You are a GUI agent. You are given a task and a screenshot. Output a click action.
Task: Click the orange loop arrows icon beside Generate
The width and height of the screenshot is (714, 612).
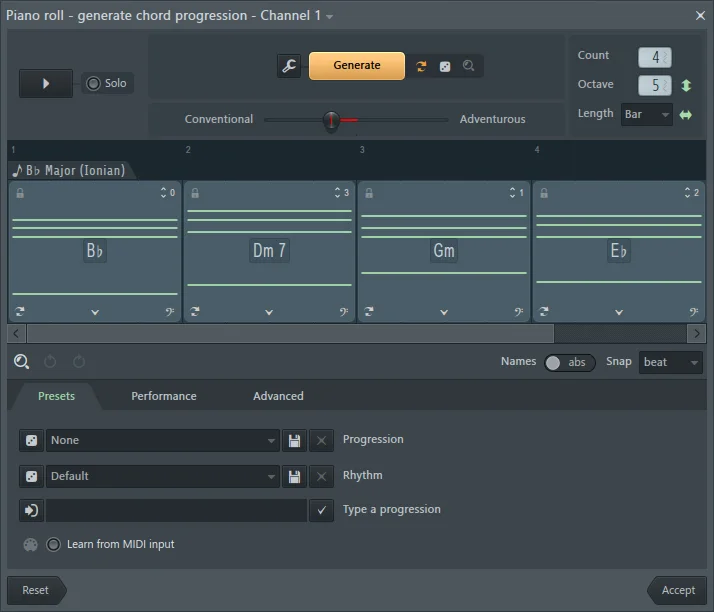tap(421, 66)
